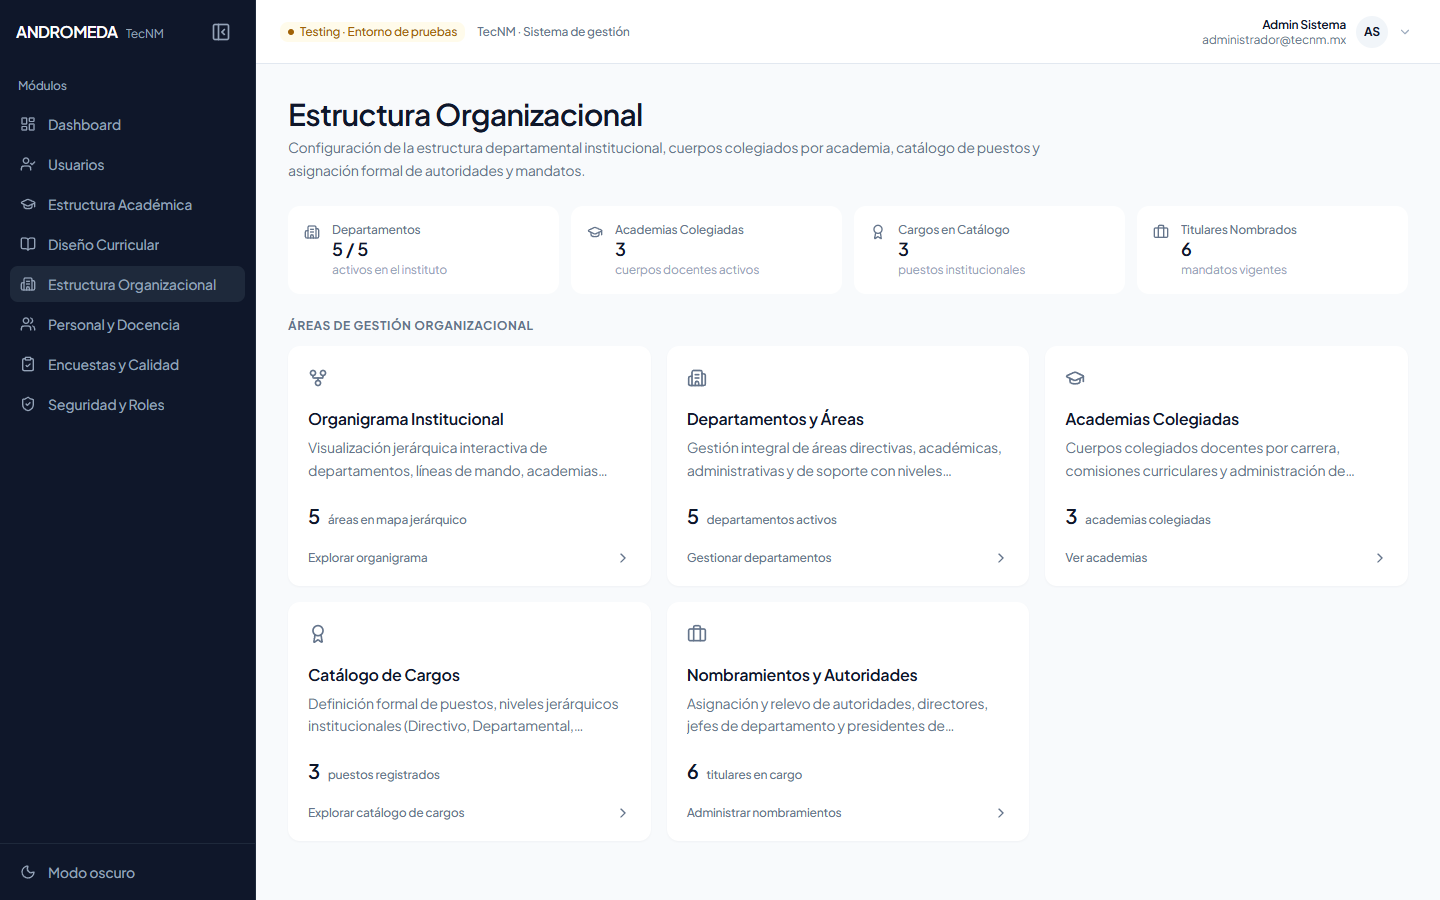Click the Explorar organigrama link
1440x900 pixels.
coord(368,558)
